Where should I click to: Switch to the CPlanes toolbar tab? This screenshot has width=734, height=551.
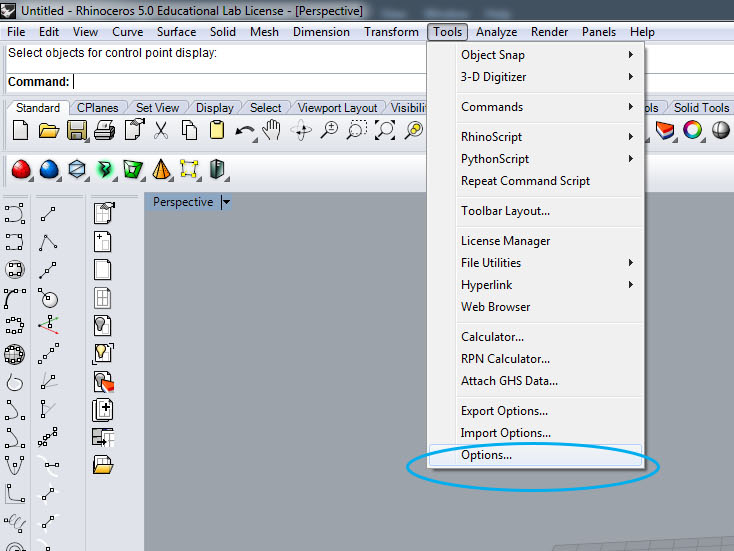point(97,108)
